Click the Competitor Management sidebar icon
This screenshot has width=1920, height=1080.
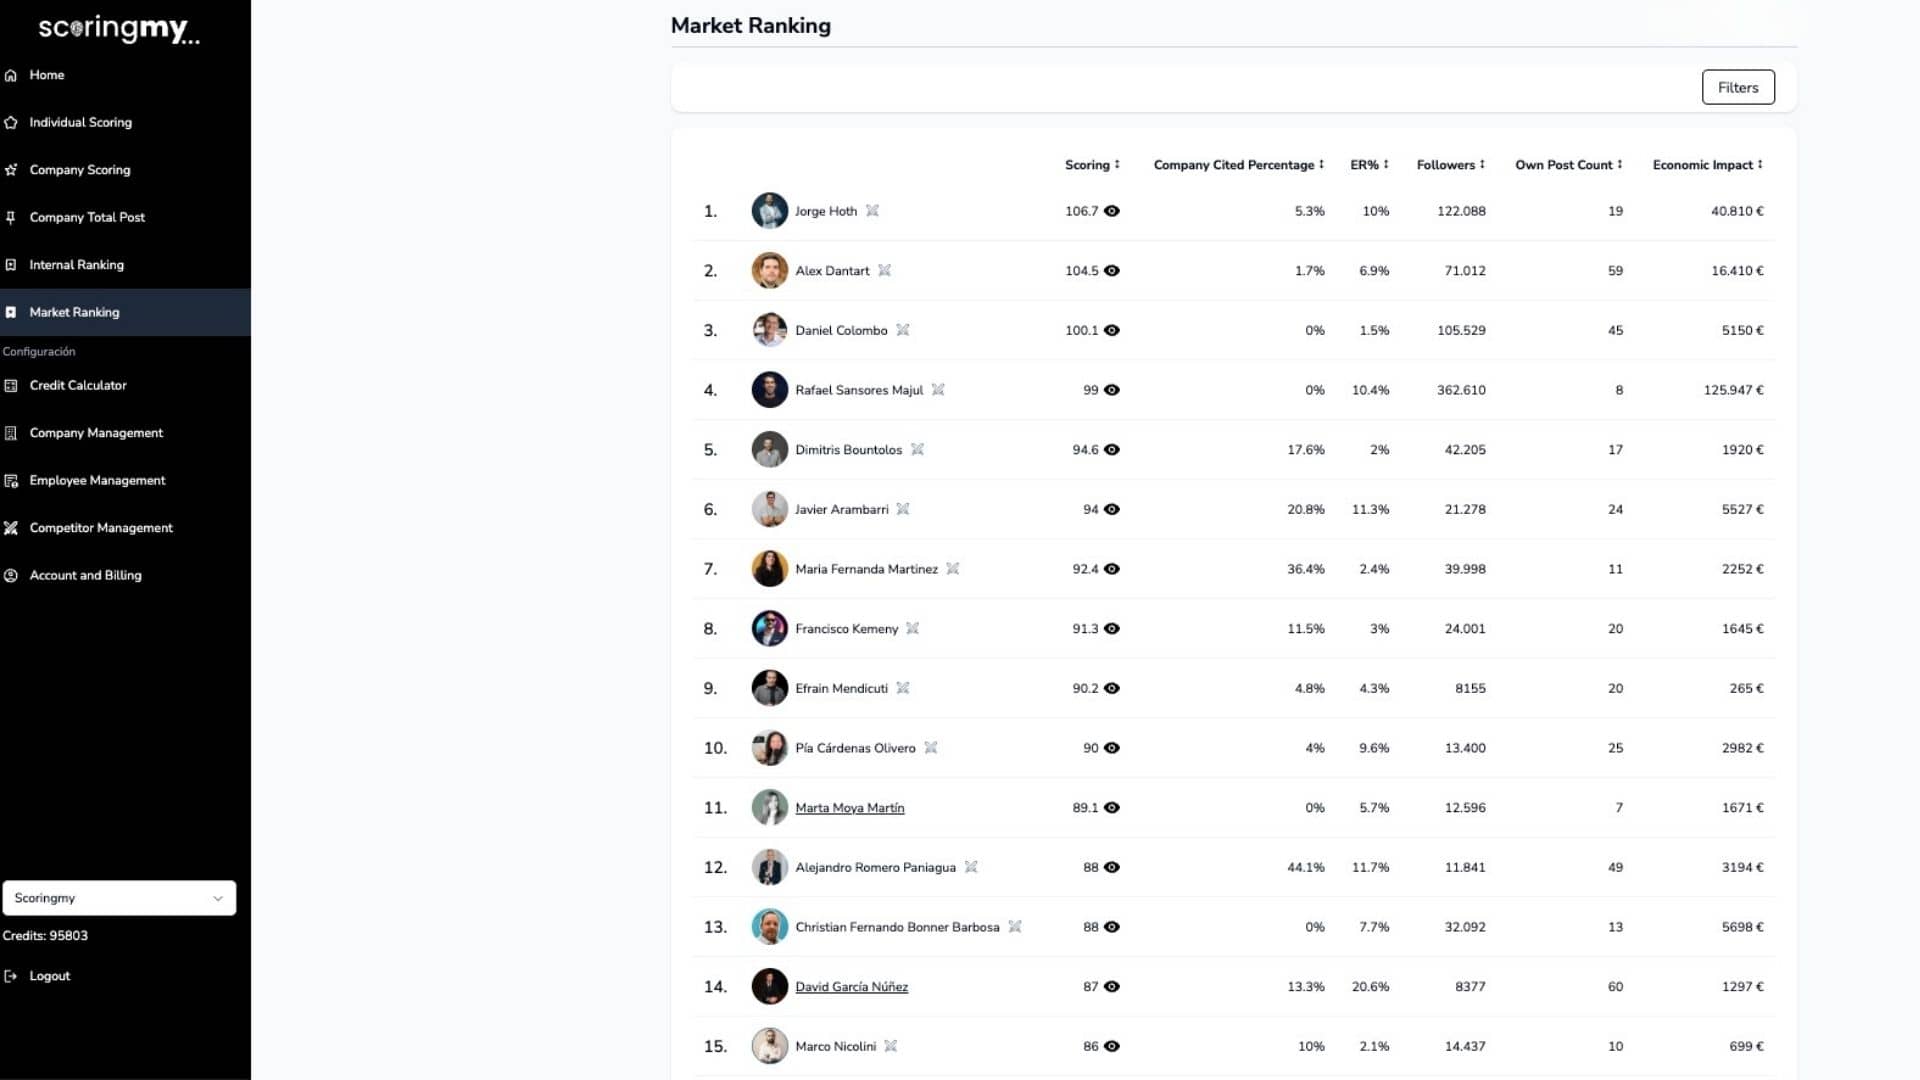pos(11,528)
